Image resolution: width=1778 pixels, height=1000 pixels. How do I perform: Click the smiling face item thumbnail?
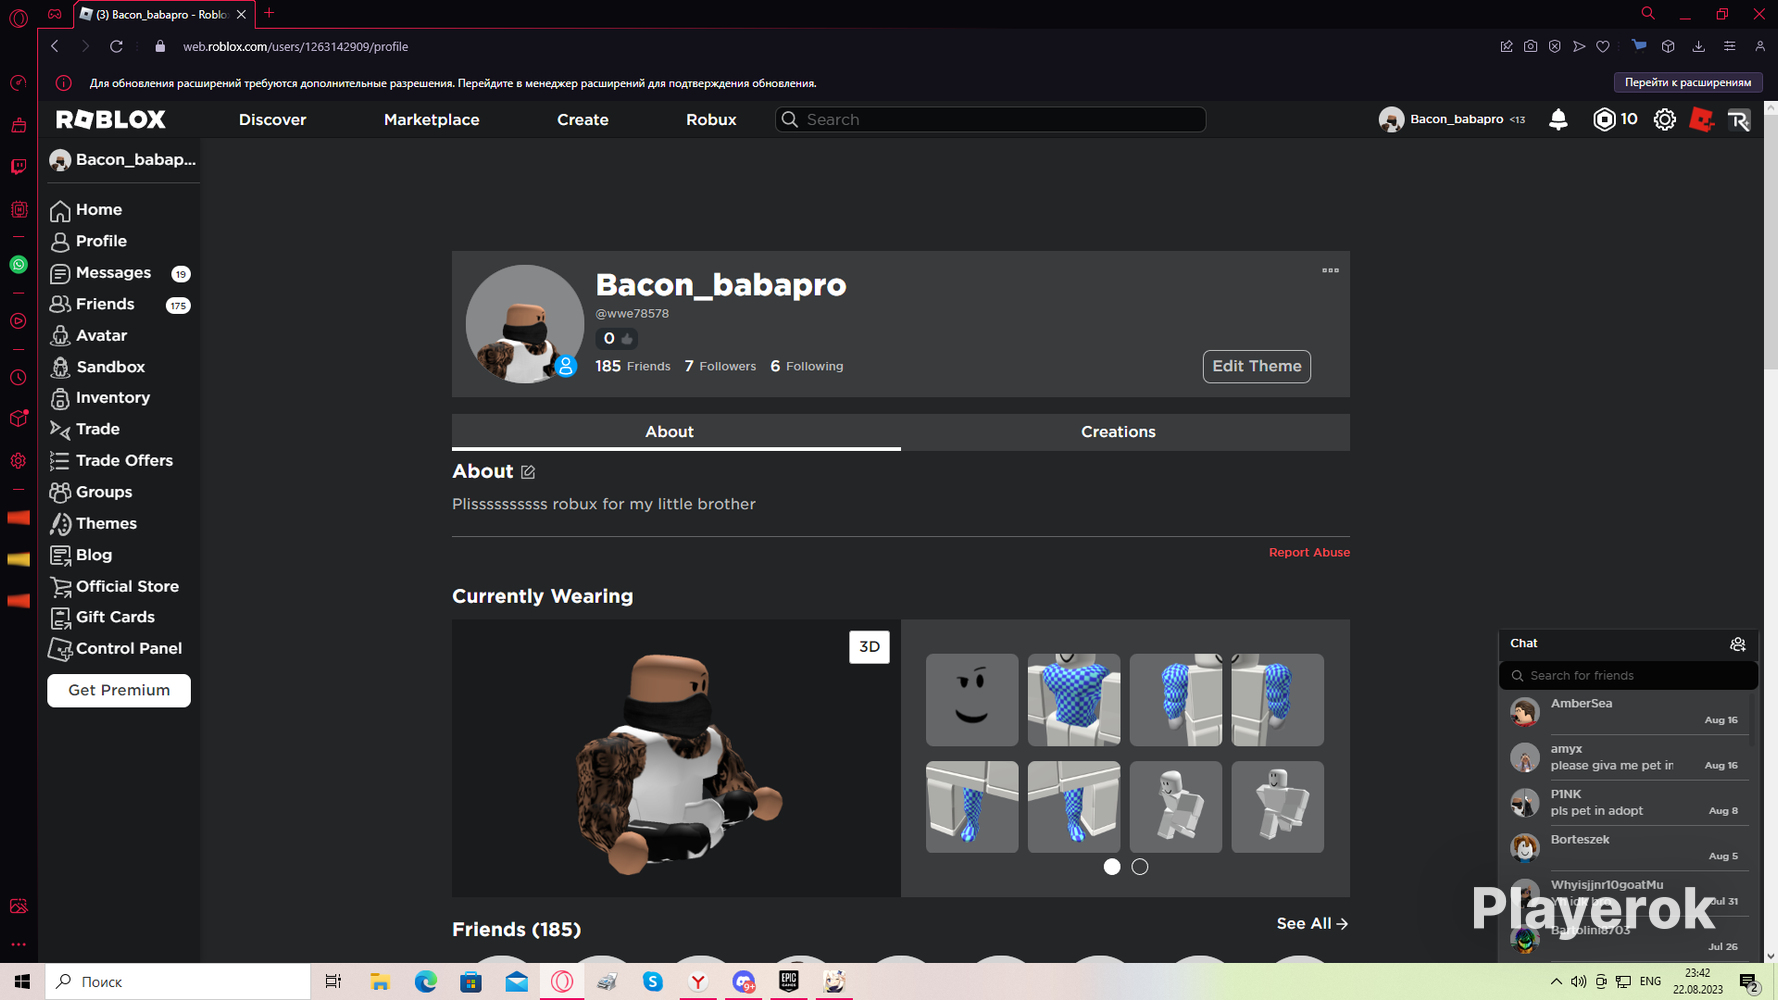972,700
